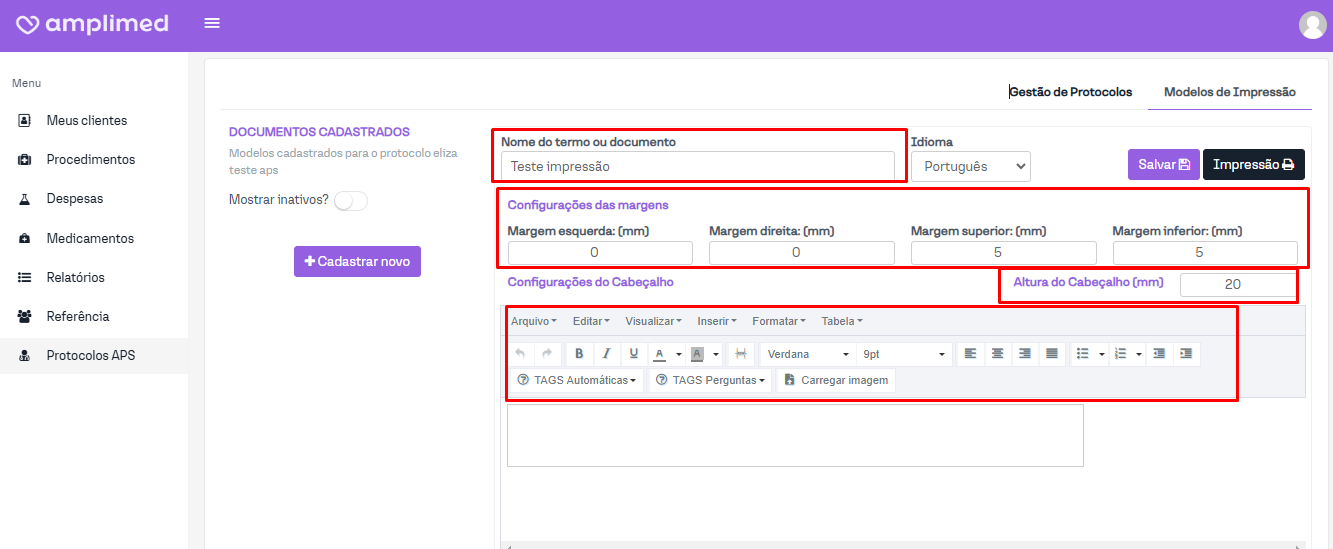Toggle the Mostrar inativos switch
The height and width of the screenshot is (549, 1333).
350,201
